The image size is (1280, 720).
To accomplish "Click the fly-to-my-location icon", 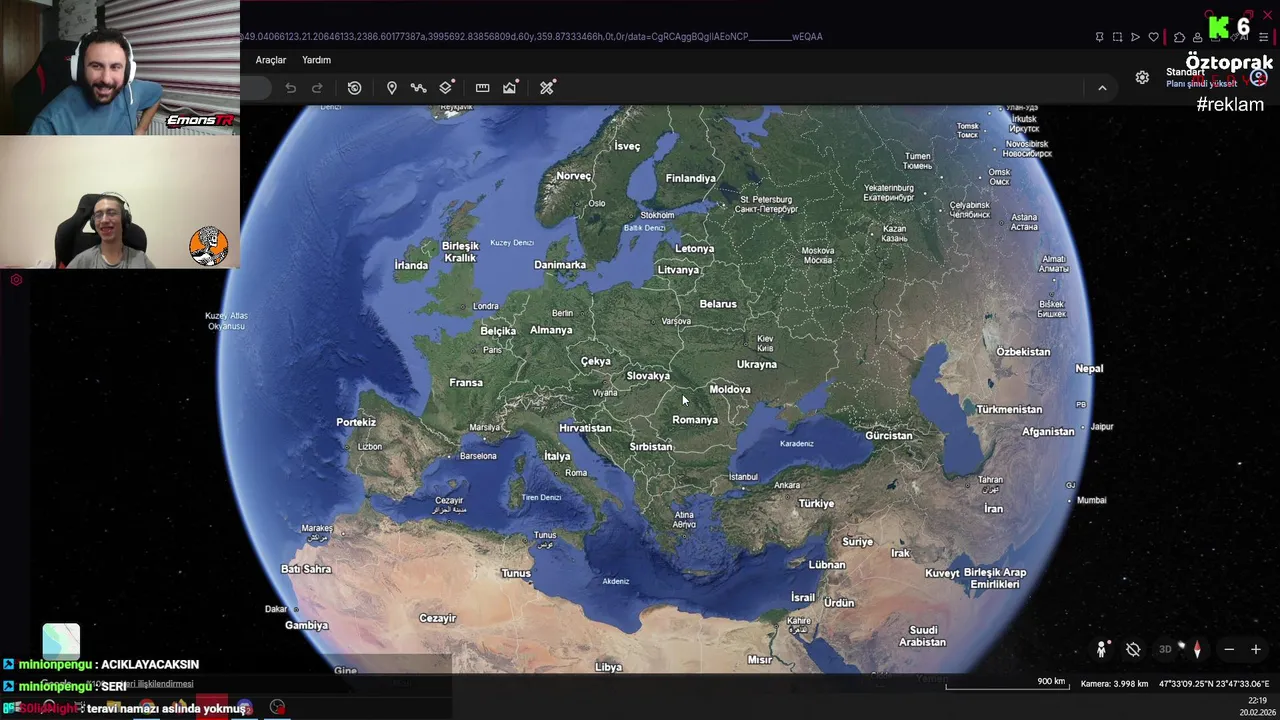I will (1133, 650).
